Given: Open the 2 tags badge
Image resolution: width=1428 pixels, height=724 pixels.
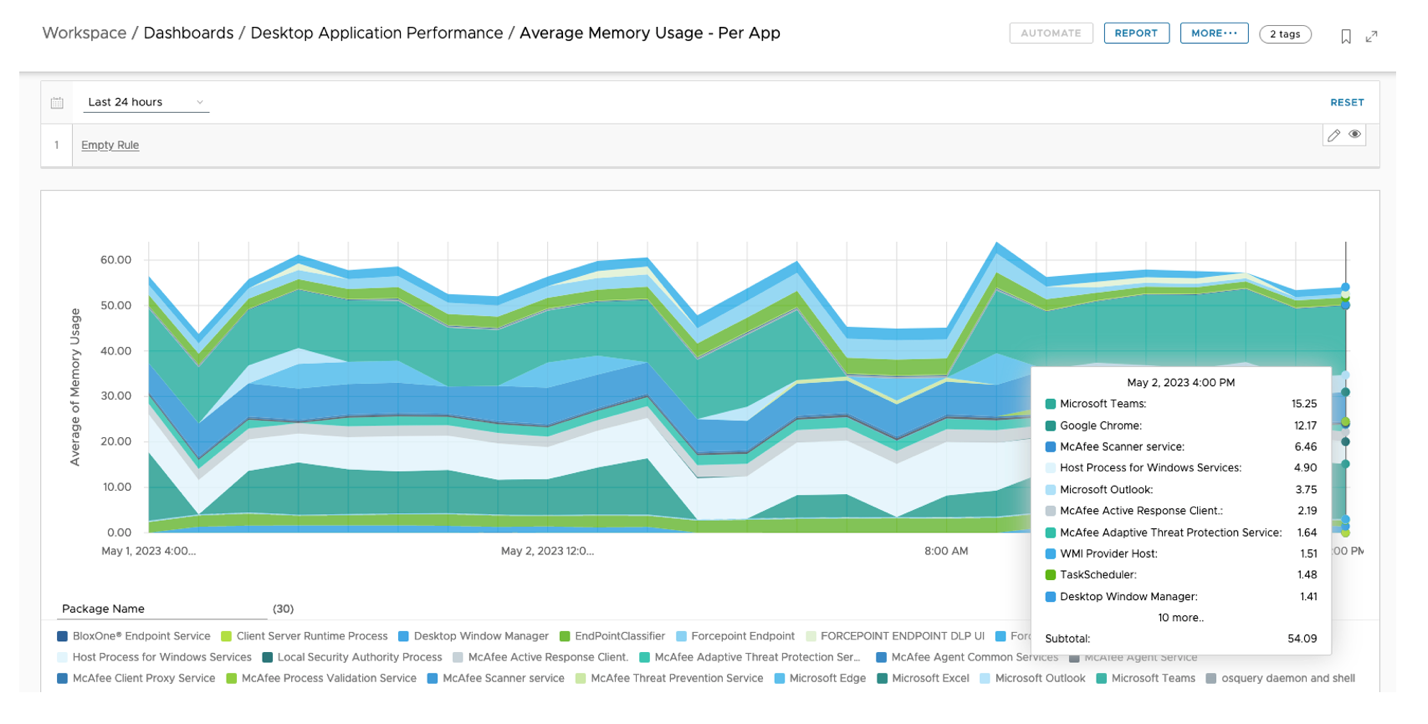Looking at the screenshot, I should click(1285, 34).
